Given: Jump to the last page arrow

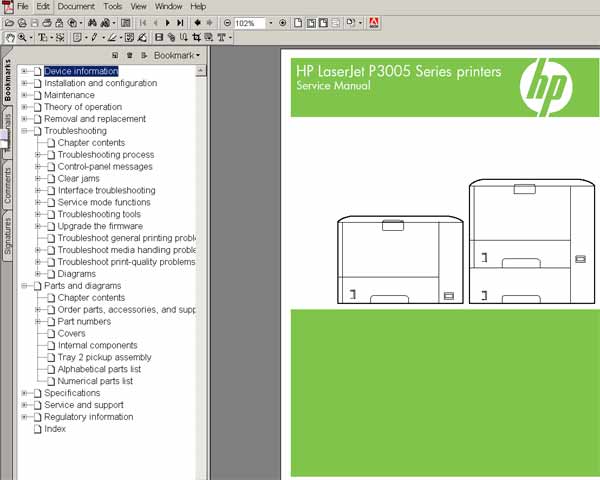Looking at the screenshot, I should coord(180,23).
